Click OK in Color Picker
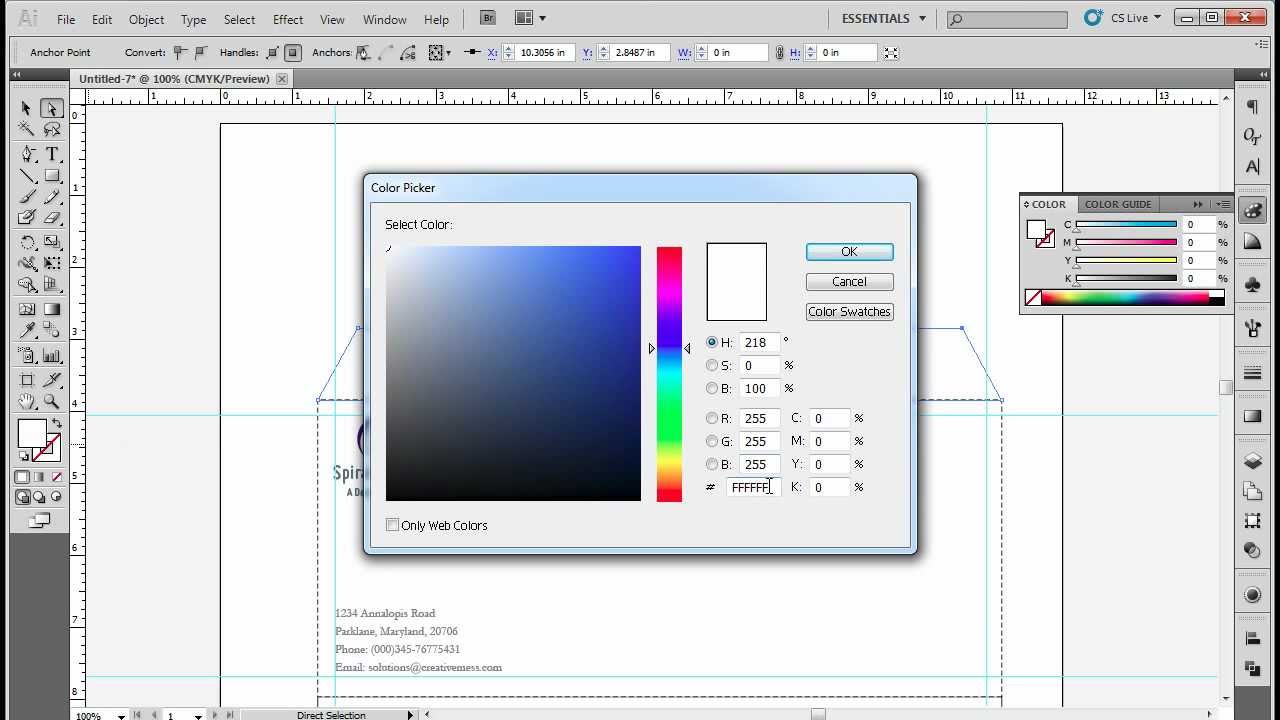The height and width of the screenshot is (720, 1280). point(849,252)
